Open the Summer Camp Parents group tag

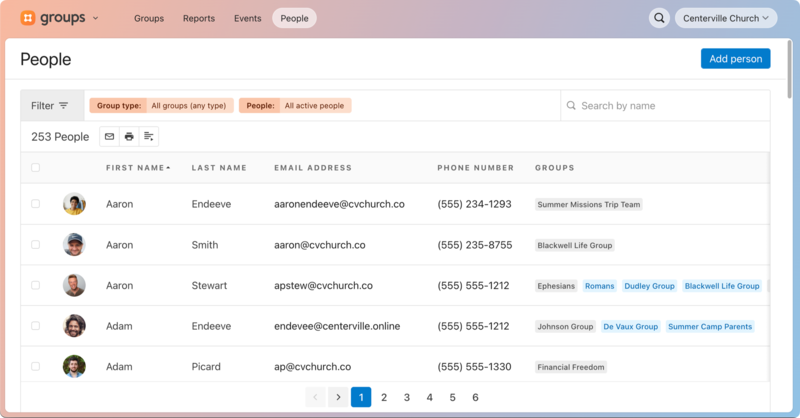pos(709,326)
